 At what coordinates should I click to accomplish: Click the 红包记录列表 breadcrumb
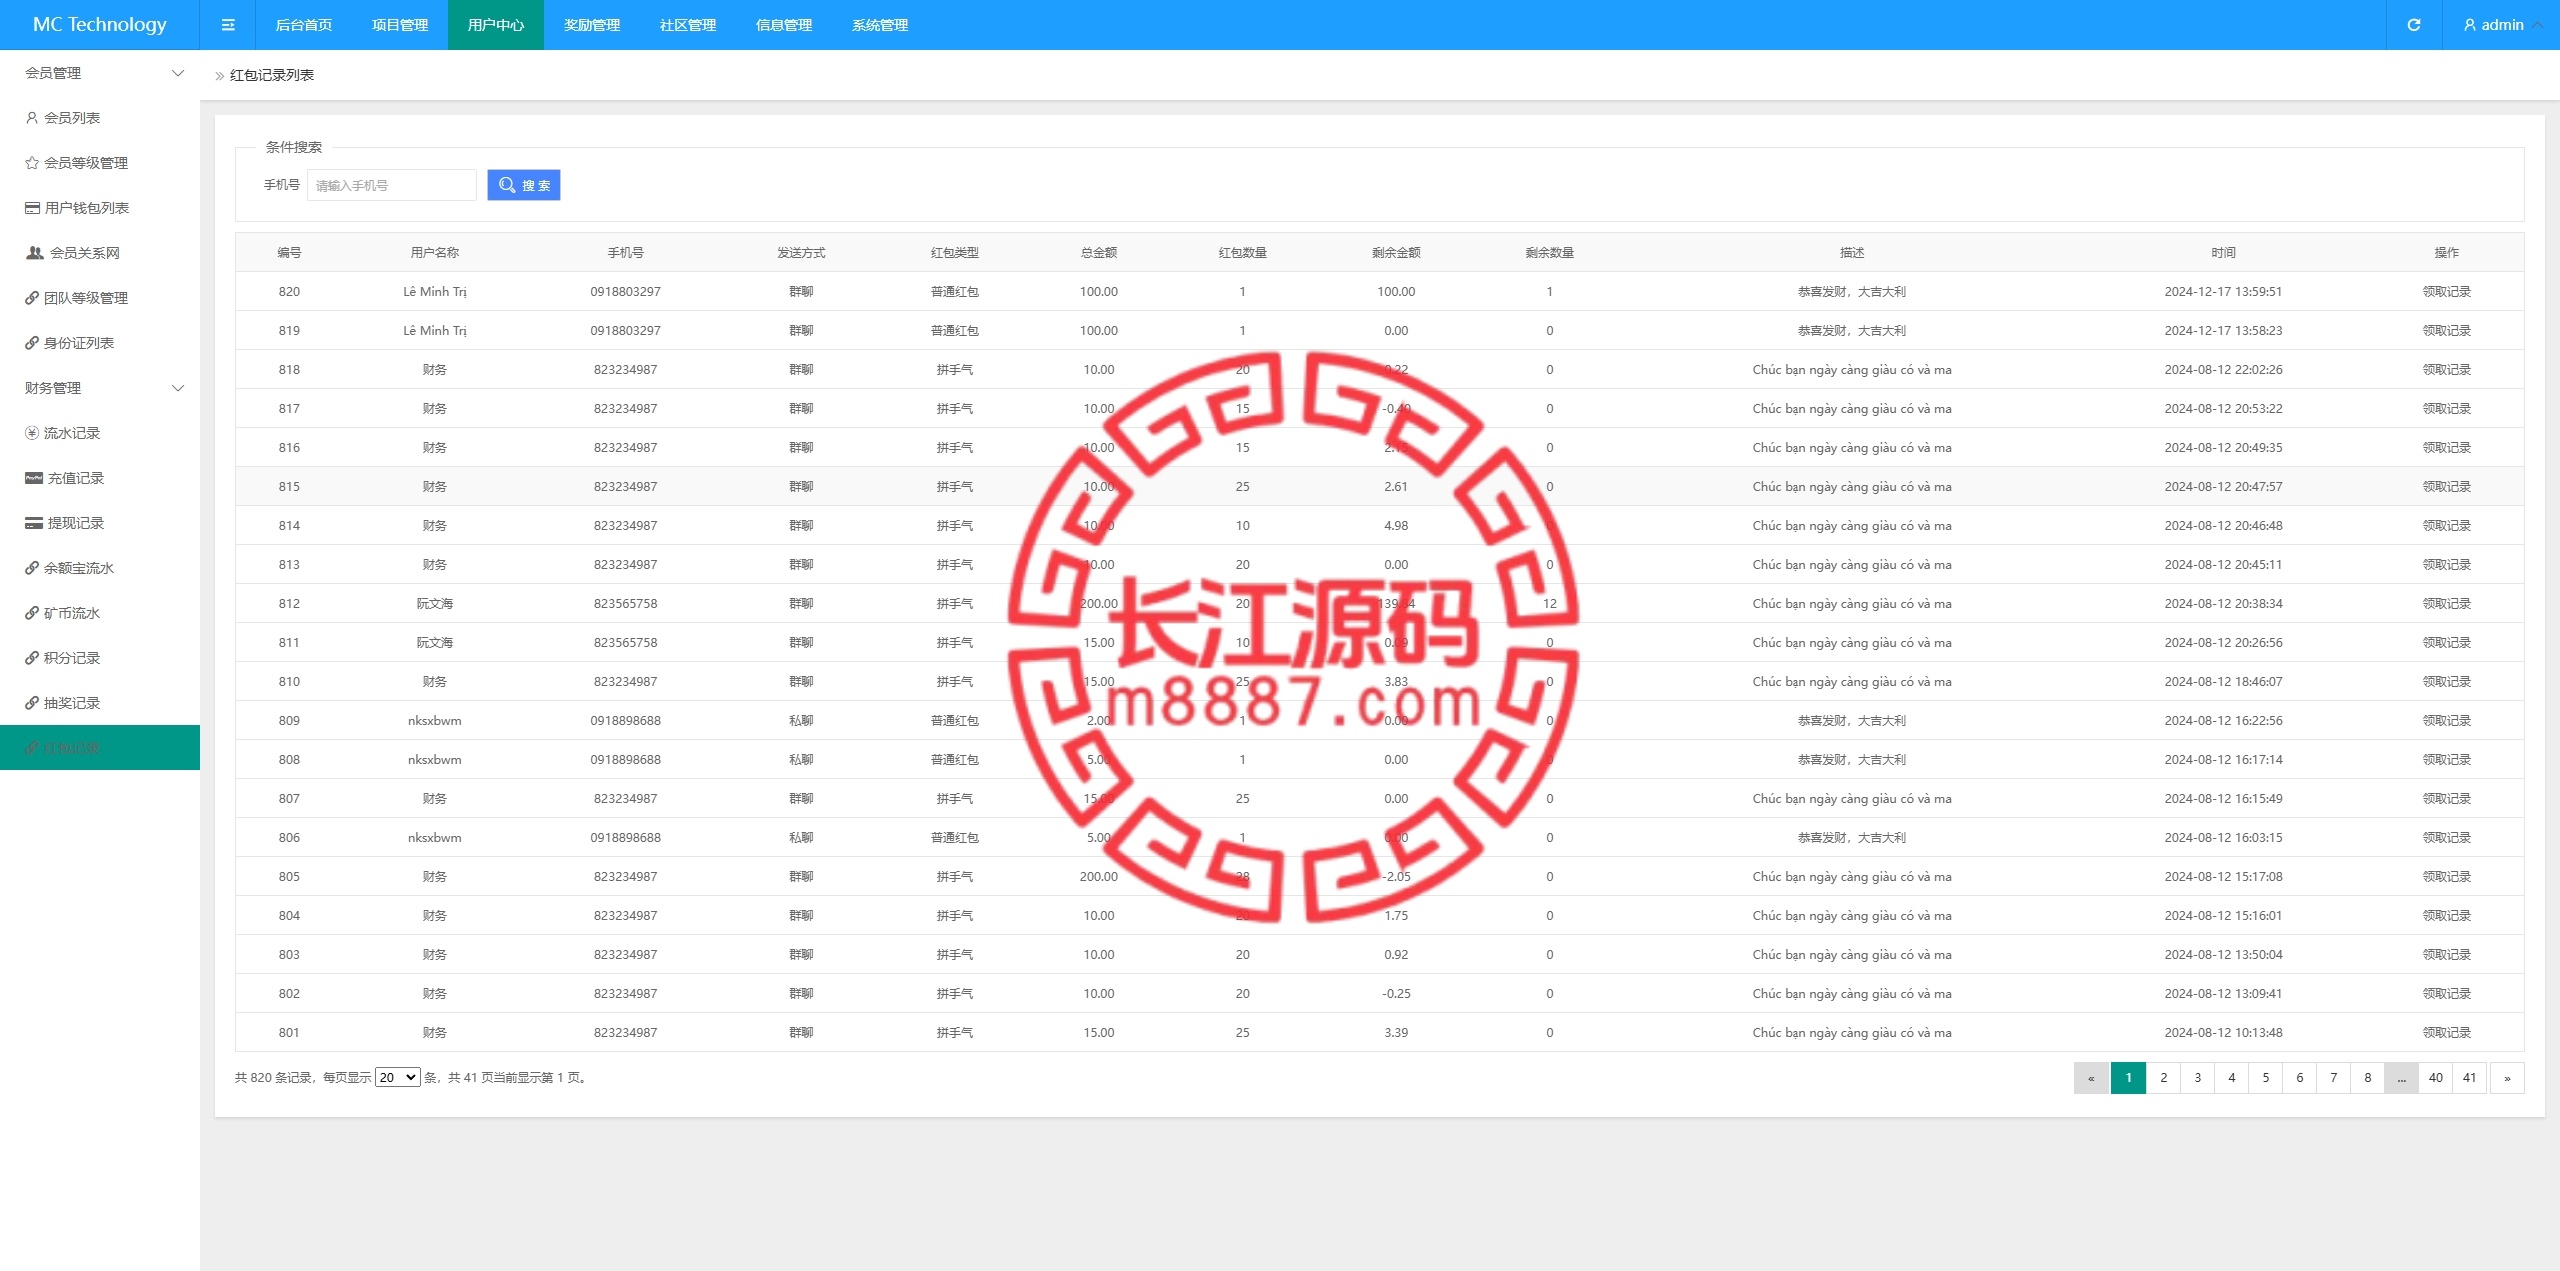coord(272,75)
